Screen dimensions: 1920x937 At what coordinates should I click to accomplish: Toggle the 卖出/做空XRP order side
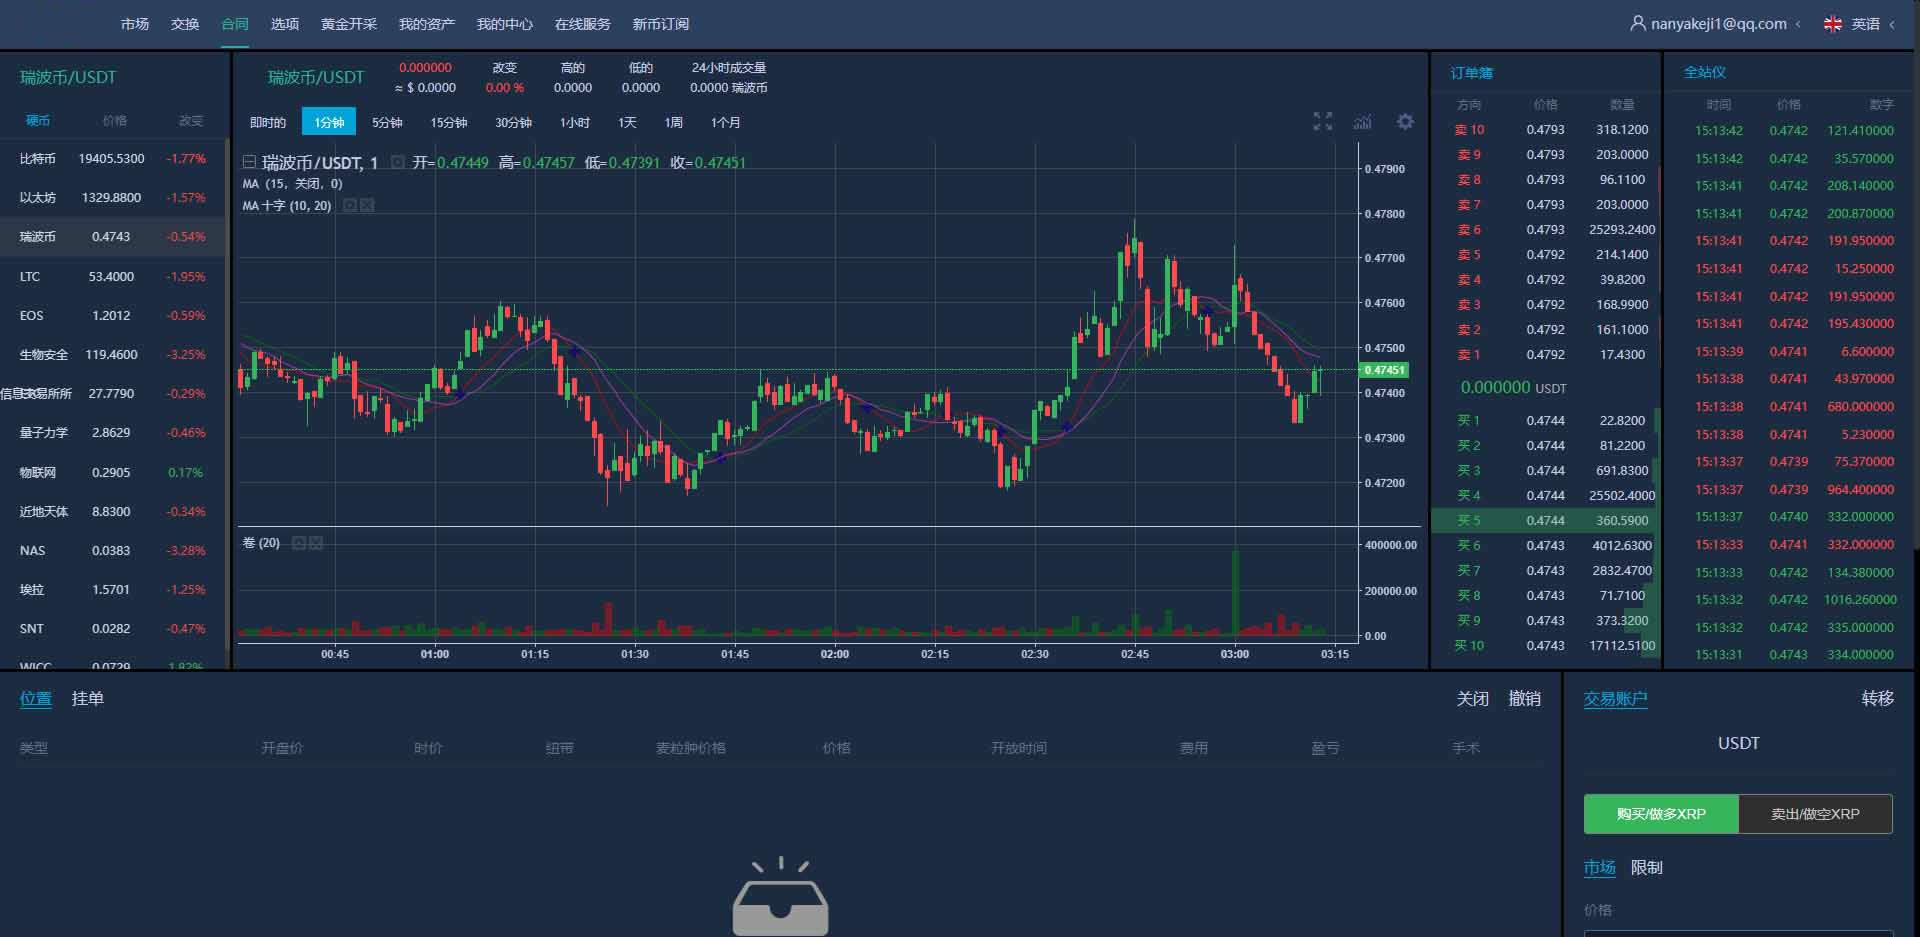(x=1815, y=814)
